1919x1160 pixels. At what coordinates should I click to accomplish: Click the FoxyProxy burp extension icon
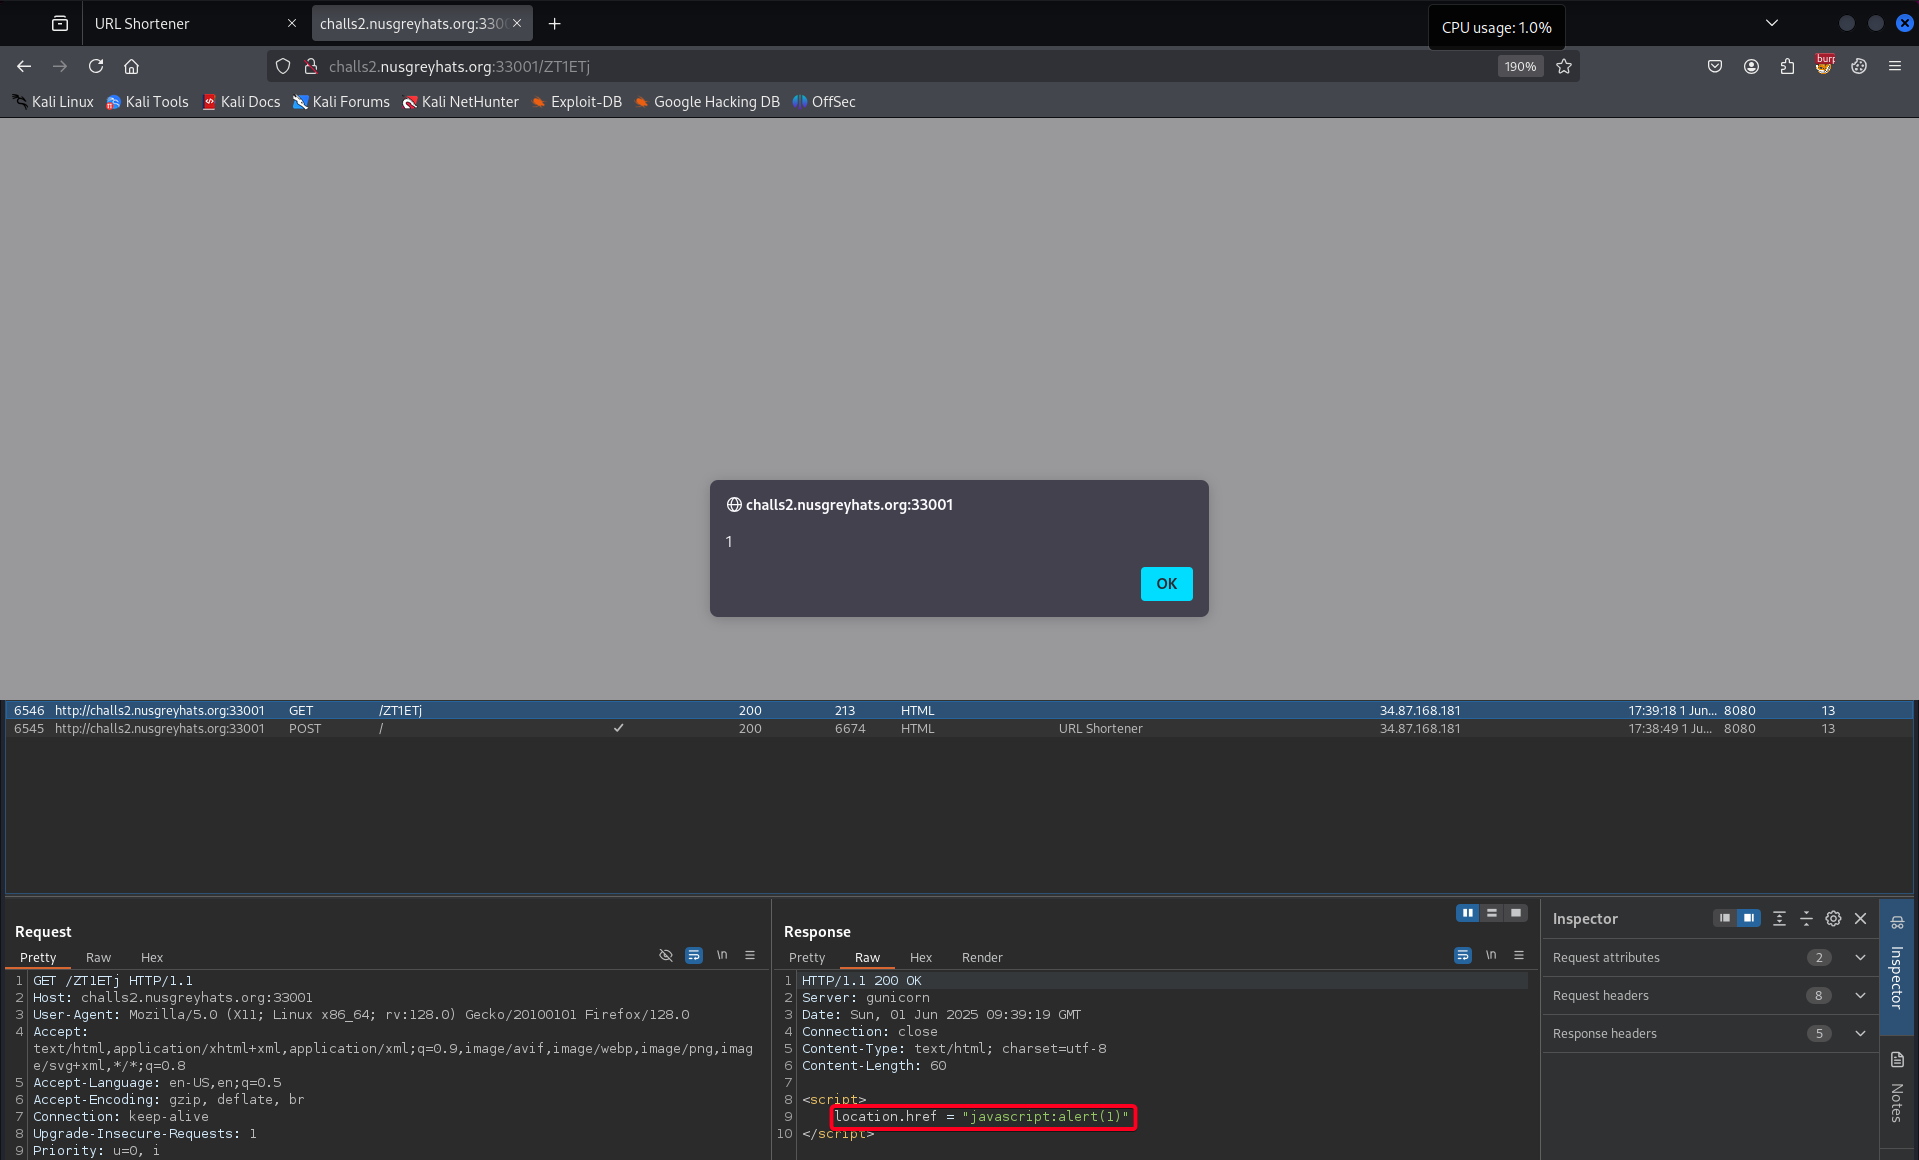coord(1824,65)
